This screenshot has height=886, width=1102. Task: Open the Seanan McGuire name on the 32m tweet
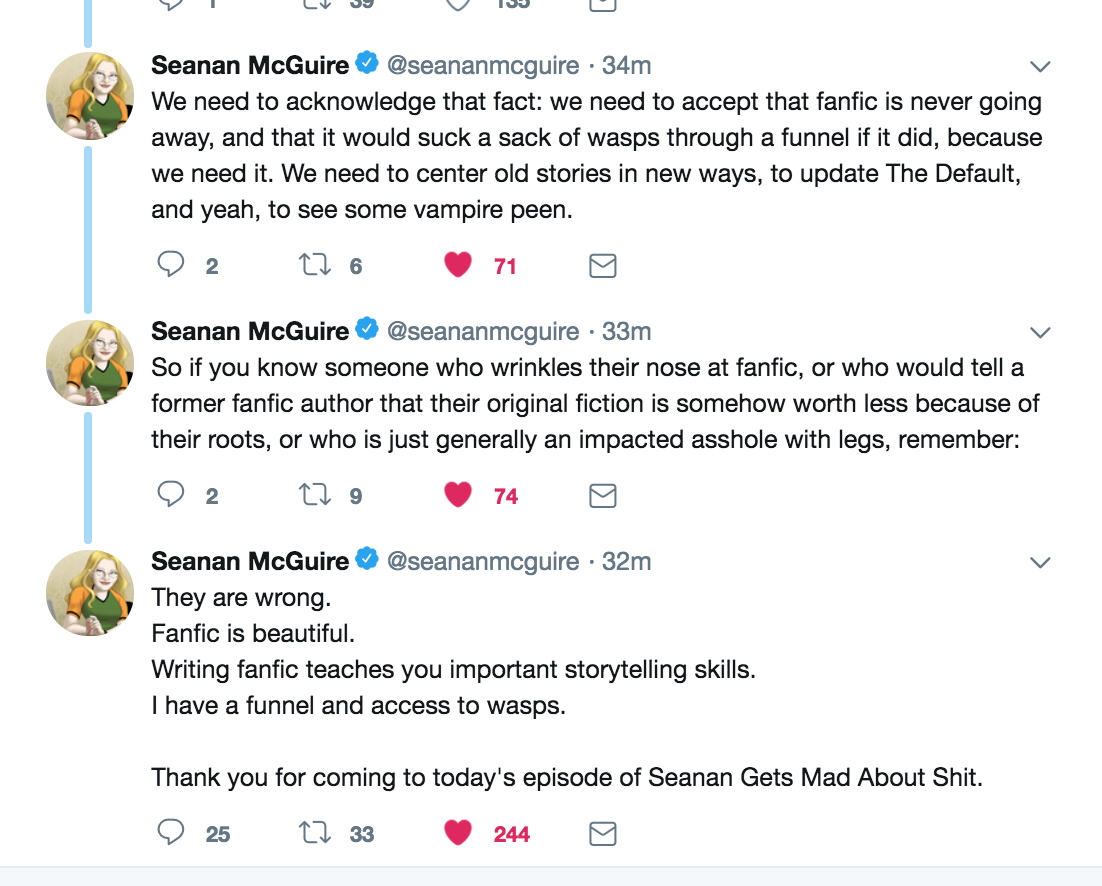tap(250, 562)
